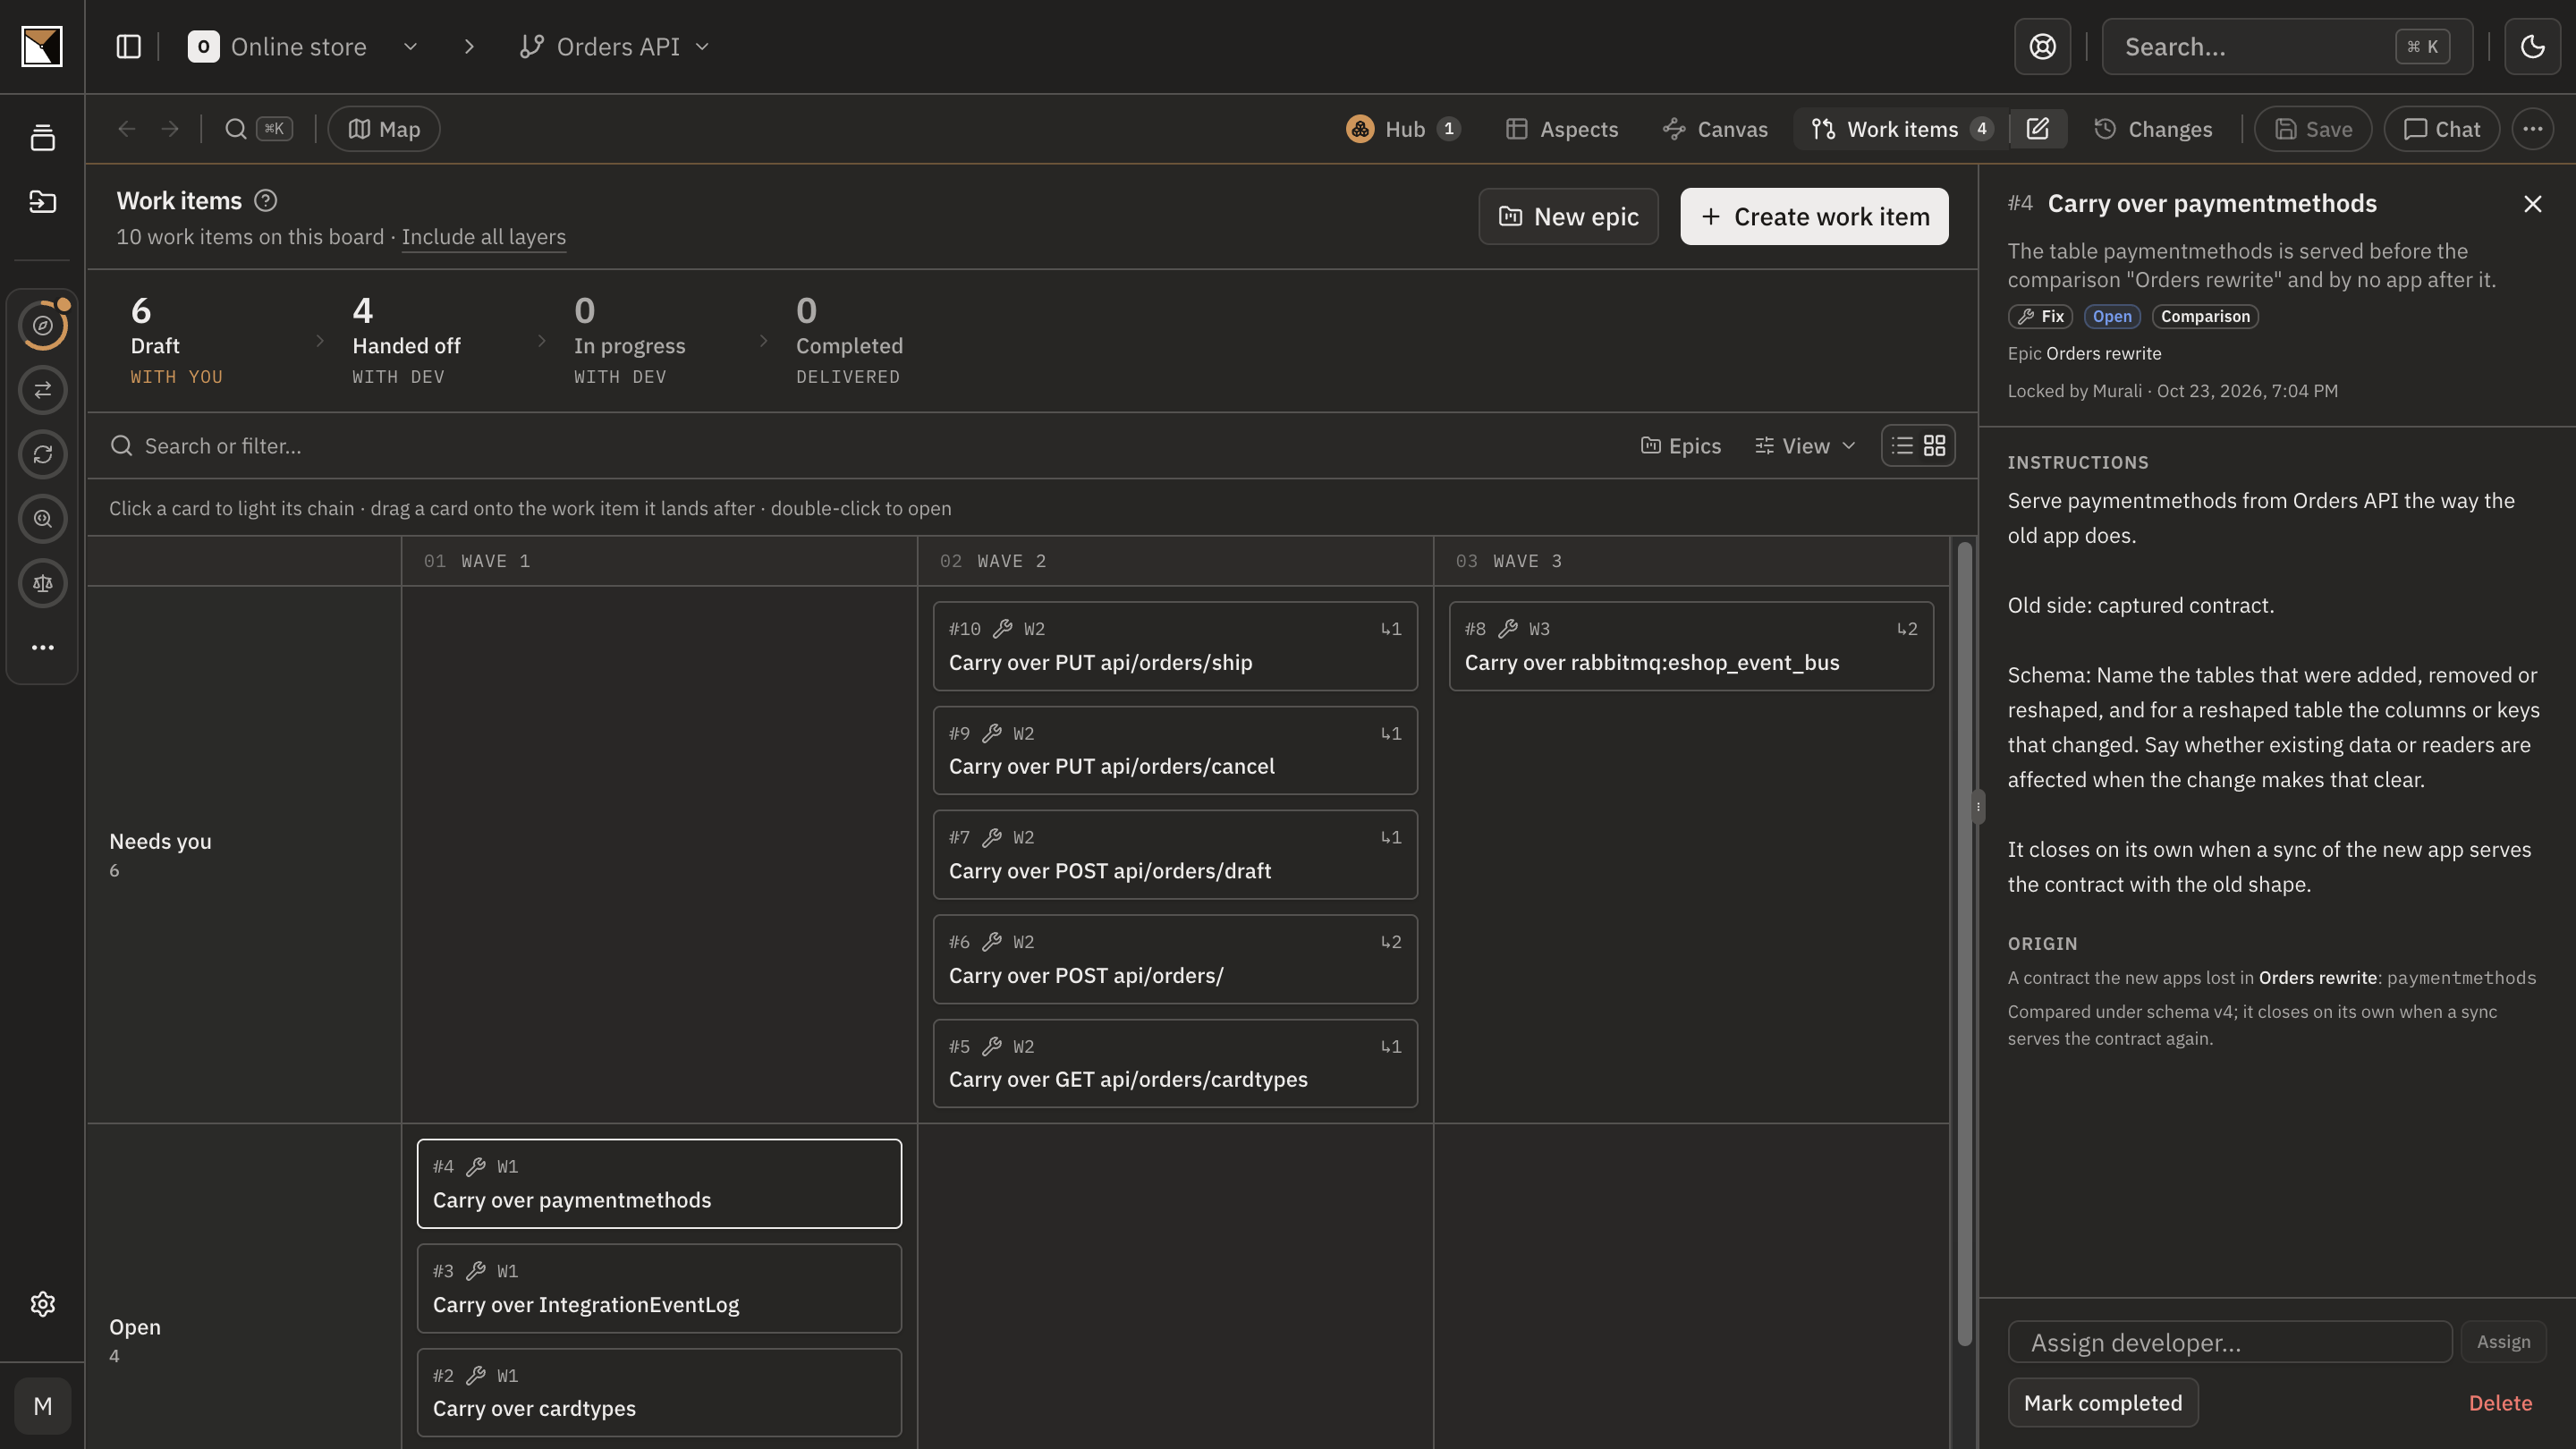Open the magnifier inspect icon in sidebar
Viewport: 2576px width, 1449px height.
[x=42, y=519]
